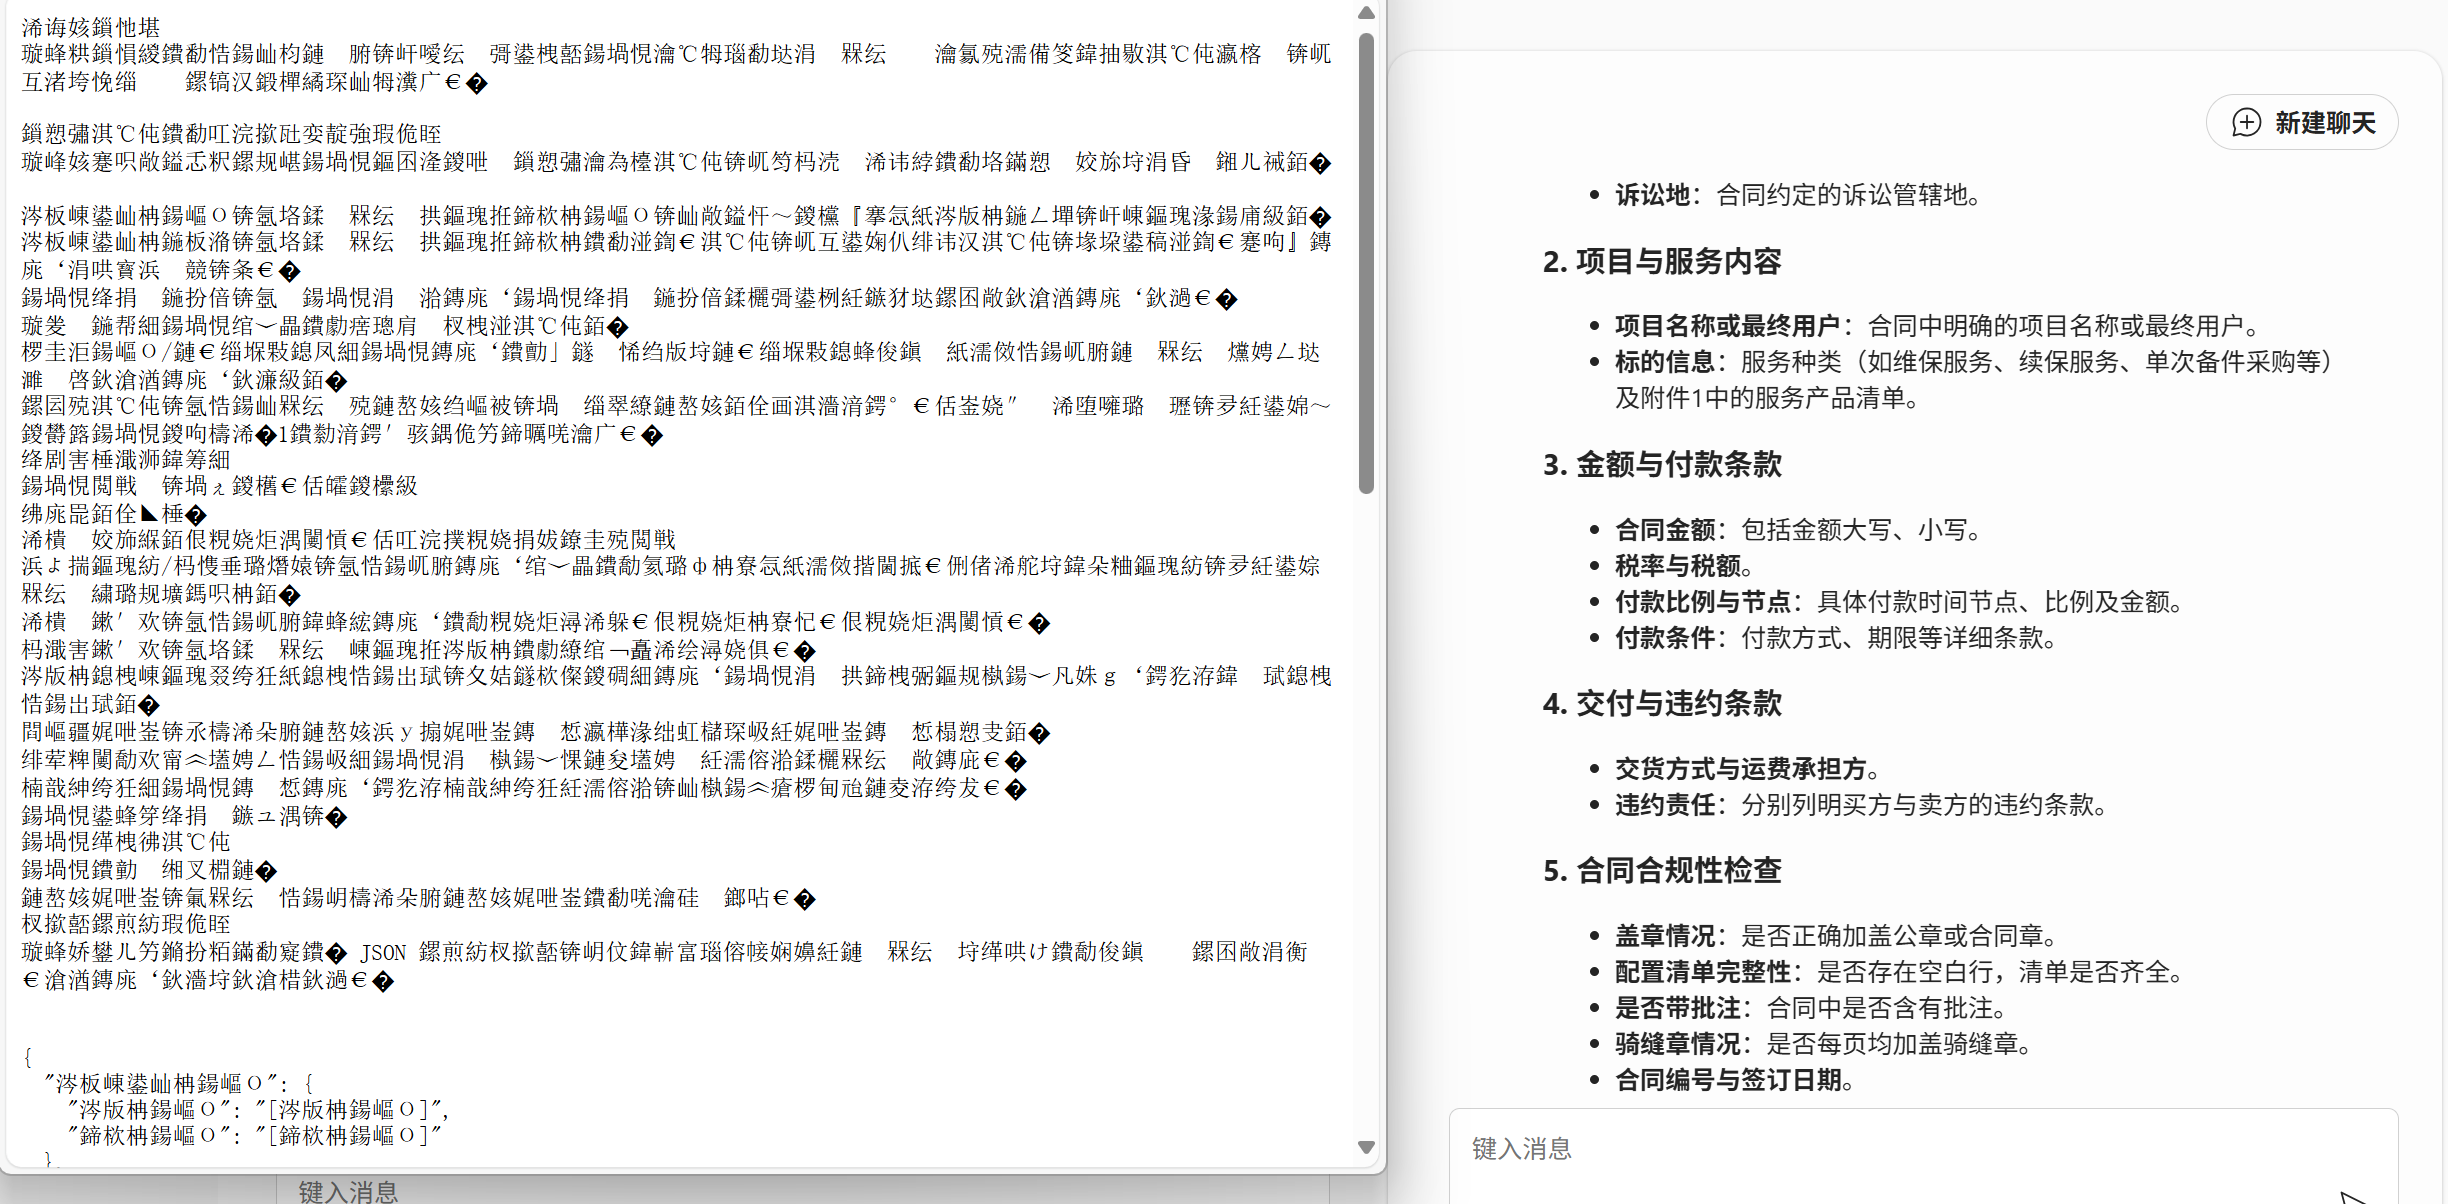Click the word JSON in the left text
The width and height of the screenshot is (2448, 1204).
(383, 953)
